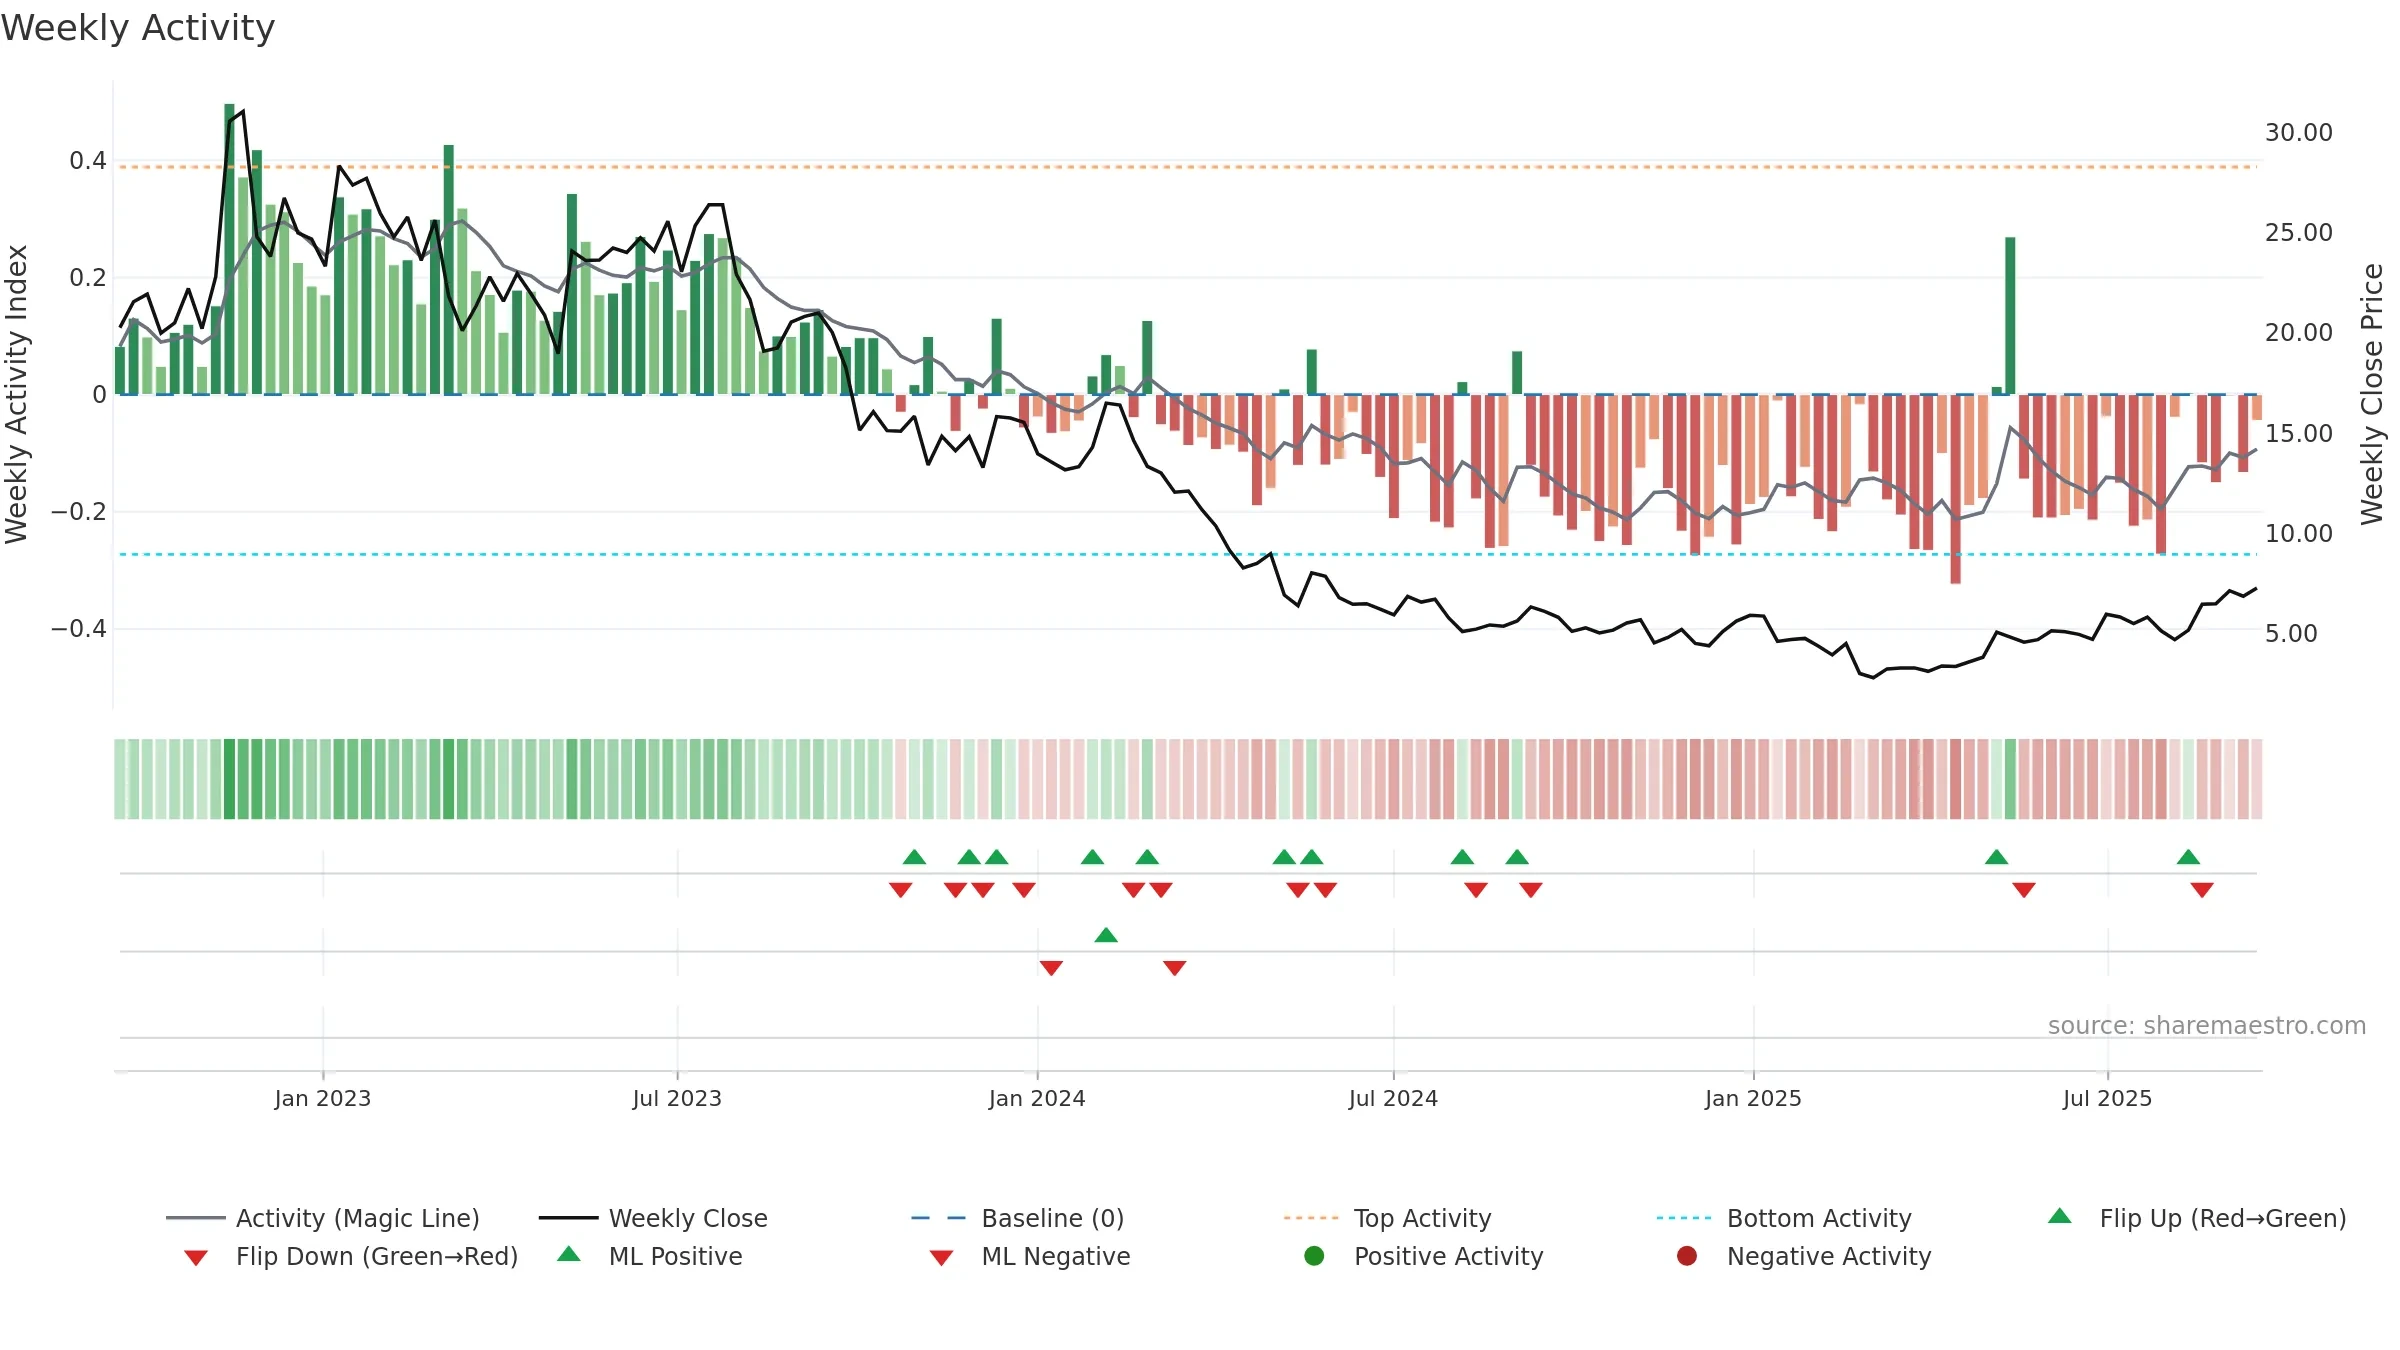Click the Weekly Close Price axis title
Screen dimensions: 2400x1350
coord(2372,394)
